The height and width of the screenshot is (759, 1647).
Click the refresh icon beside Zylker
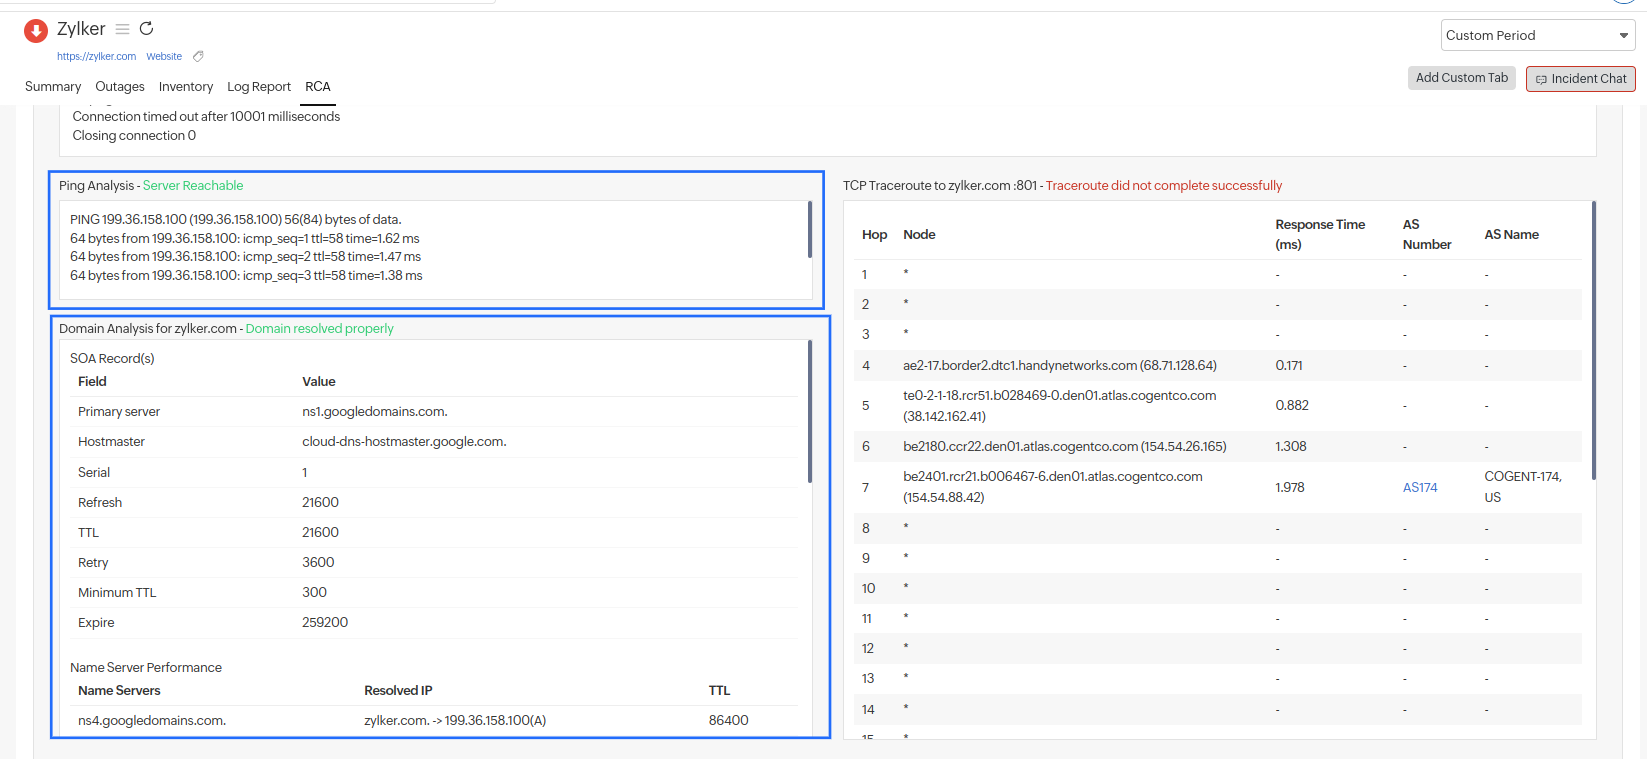pos(146,28)
